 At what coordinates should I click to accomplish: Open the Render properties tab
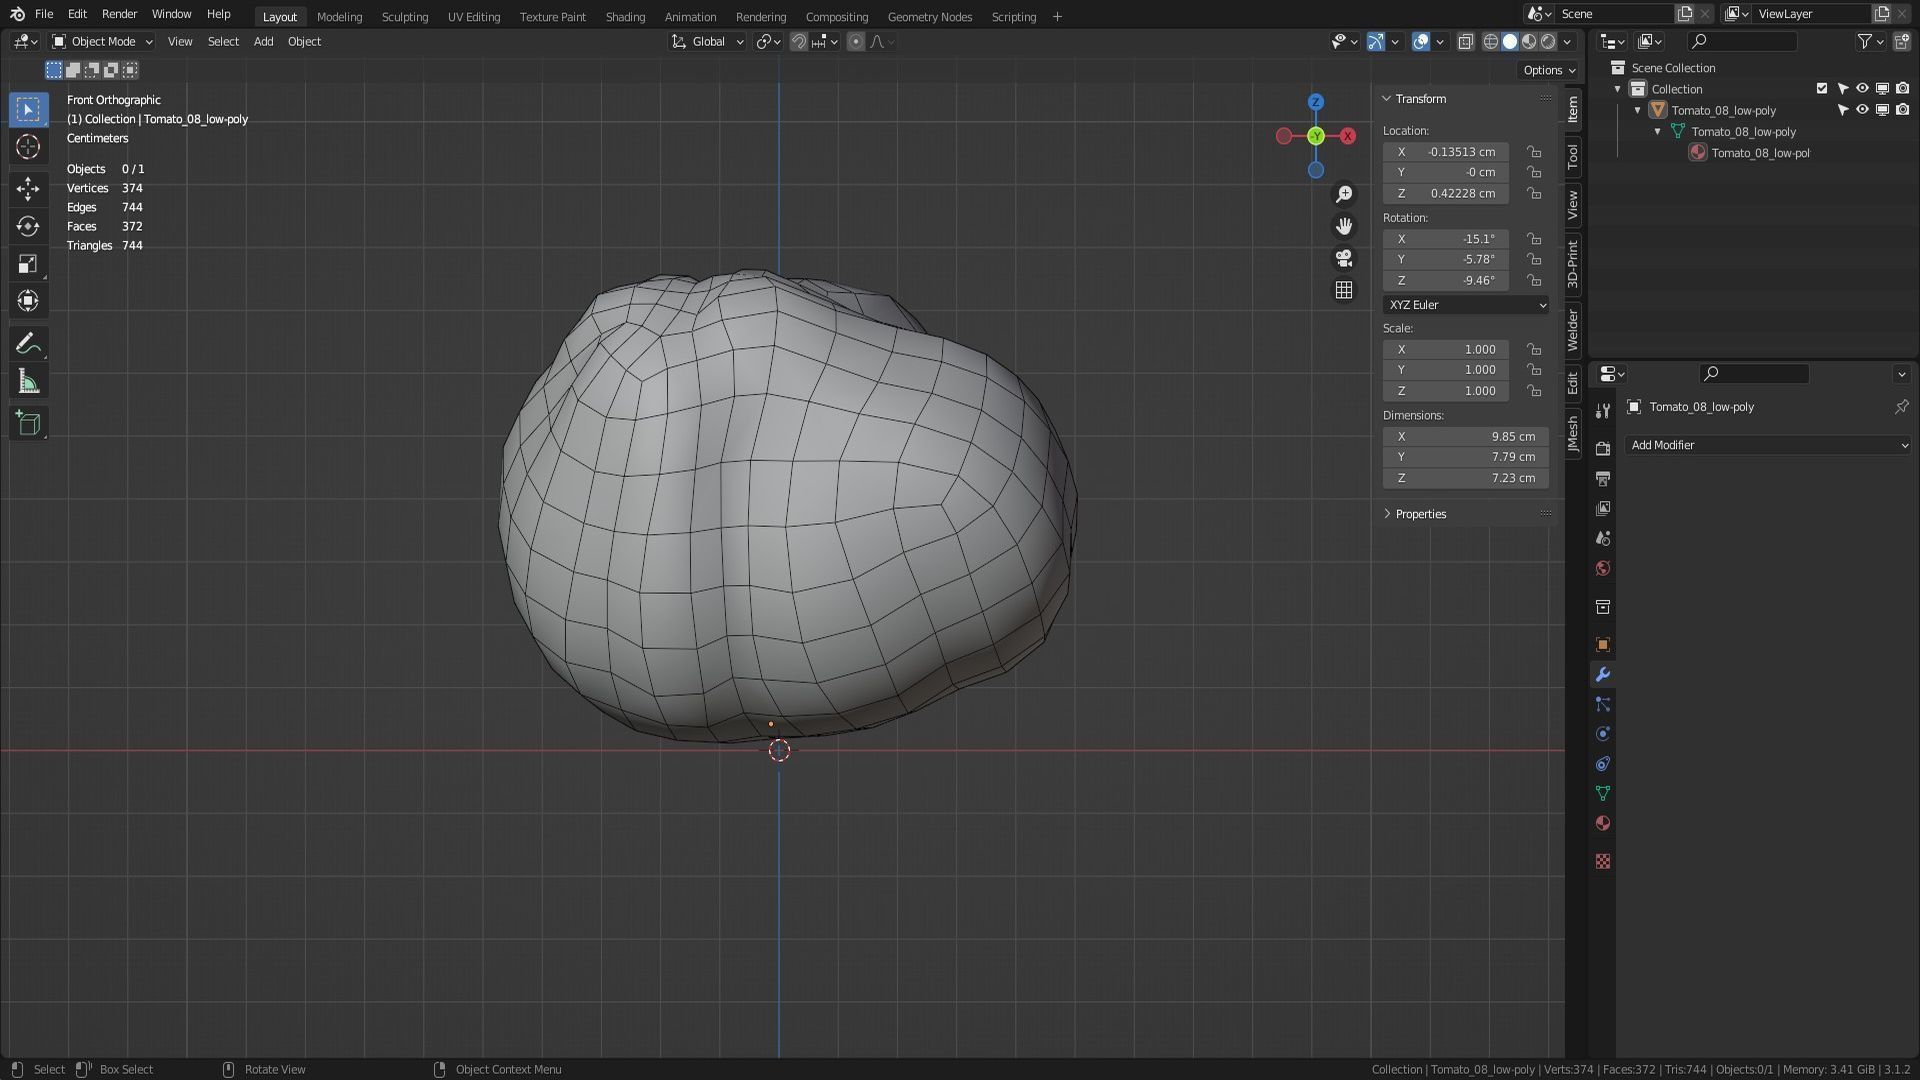click(x=1603, y=449)
